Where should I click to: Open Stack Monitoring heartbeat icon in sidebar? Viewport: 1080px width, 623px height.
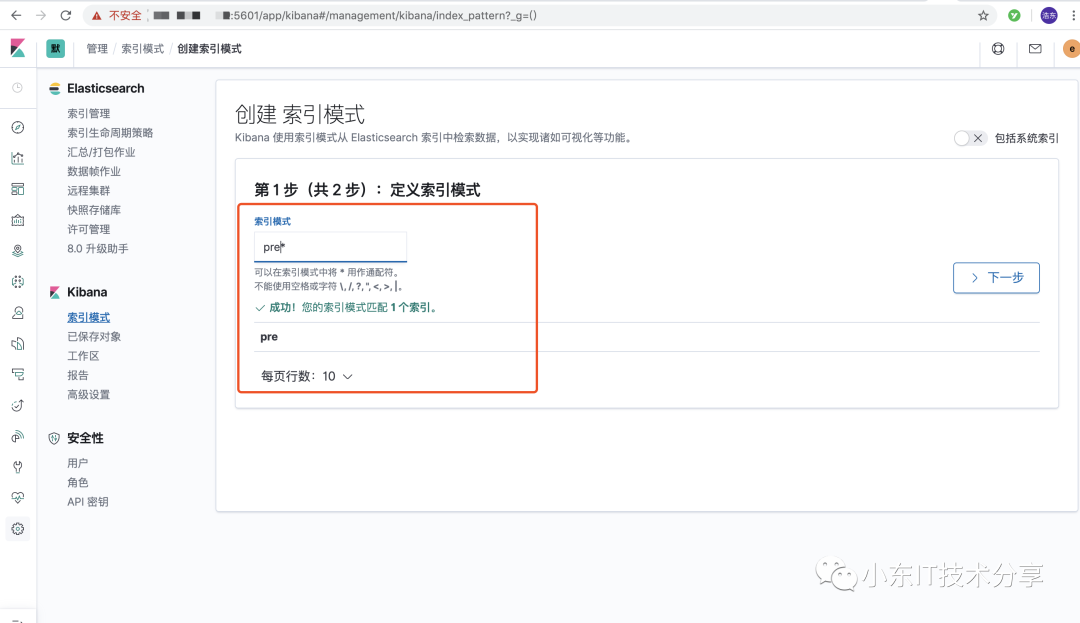(x=18, y=498)
